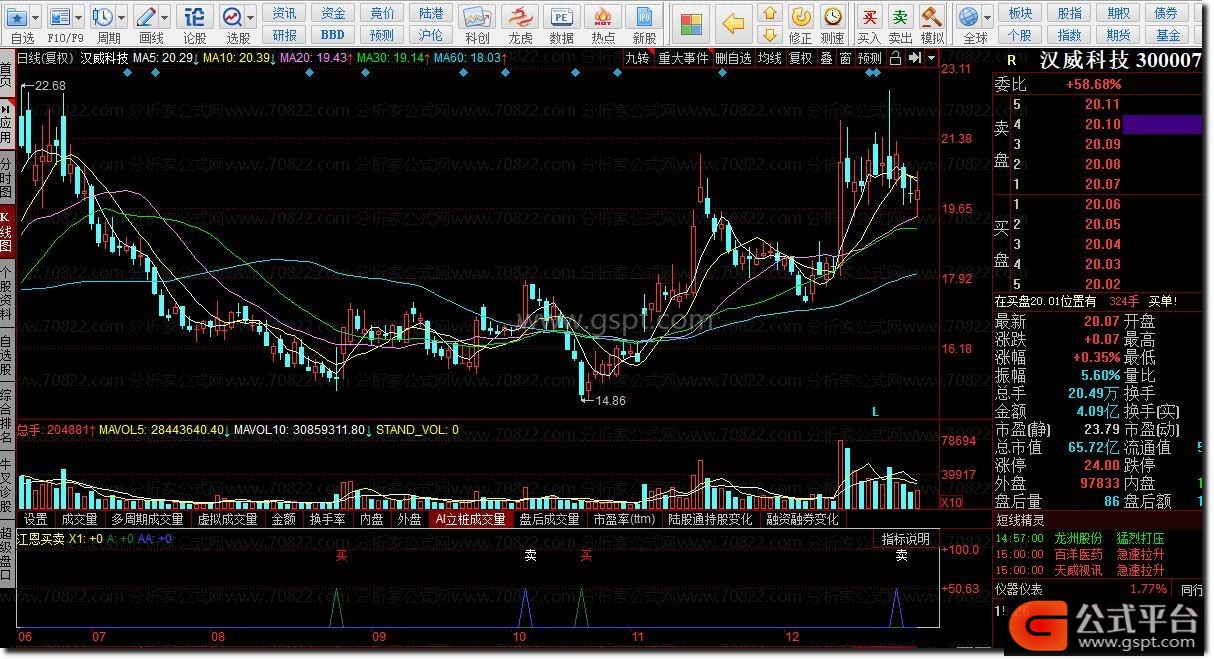The height and width of the screenshot is (659, 1214).
Task: Expand the 选股 dropdown arrow
Action: pyautogui.click(x=251, y=17)
